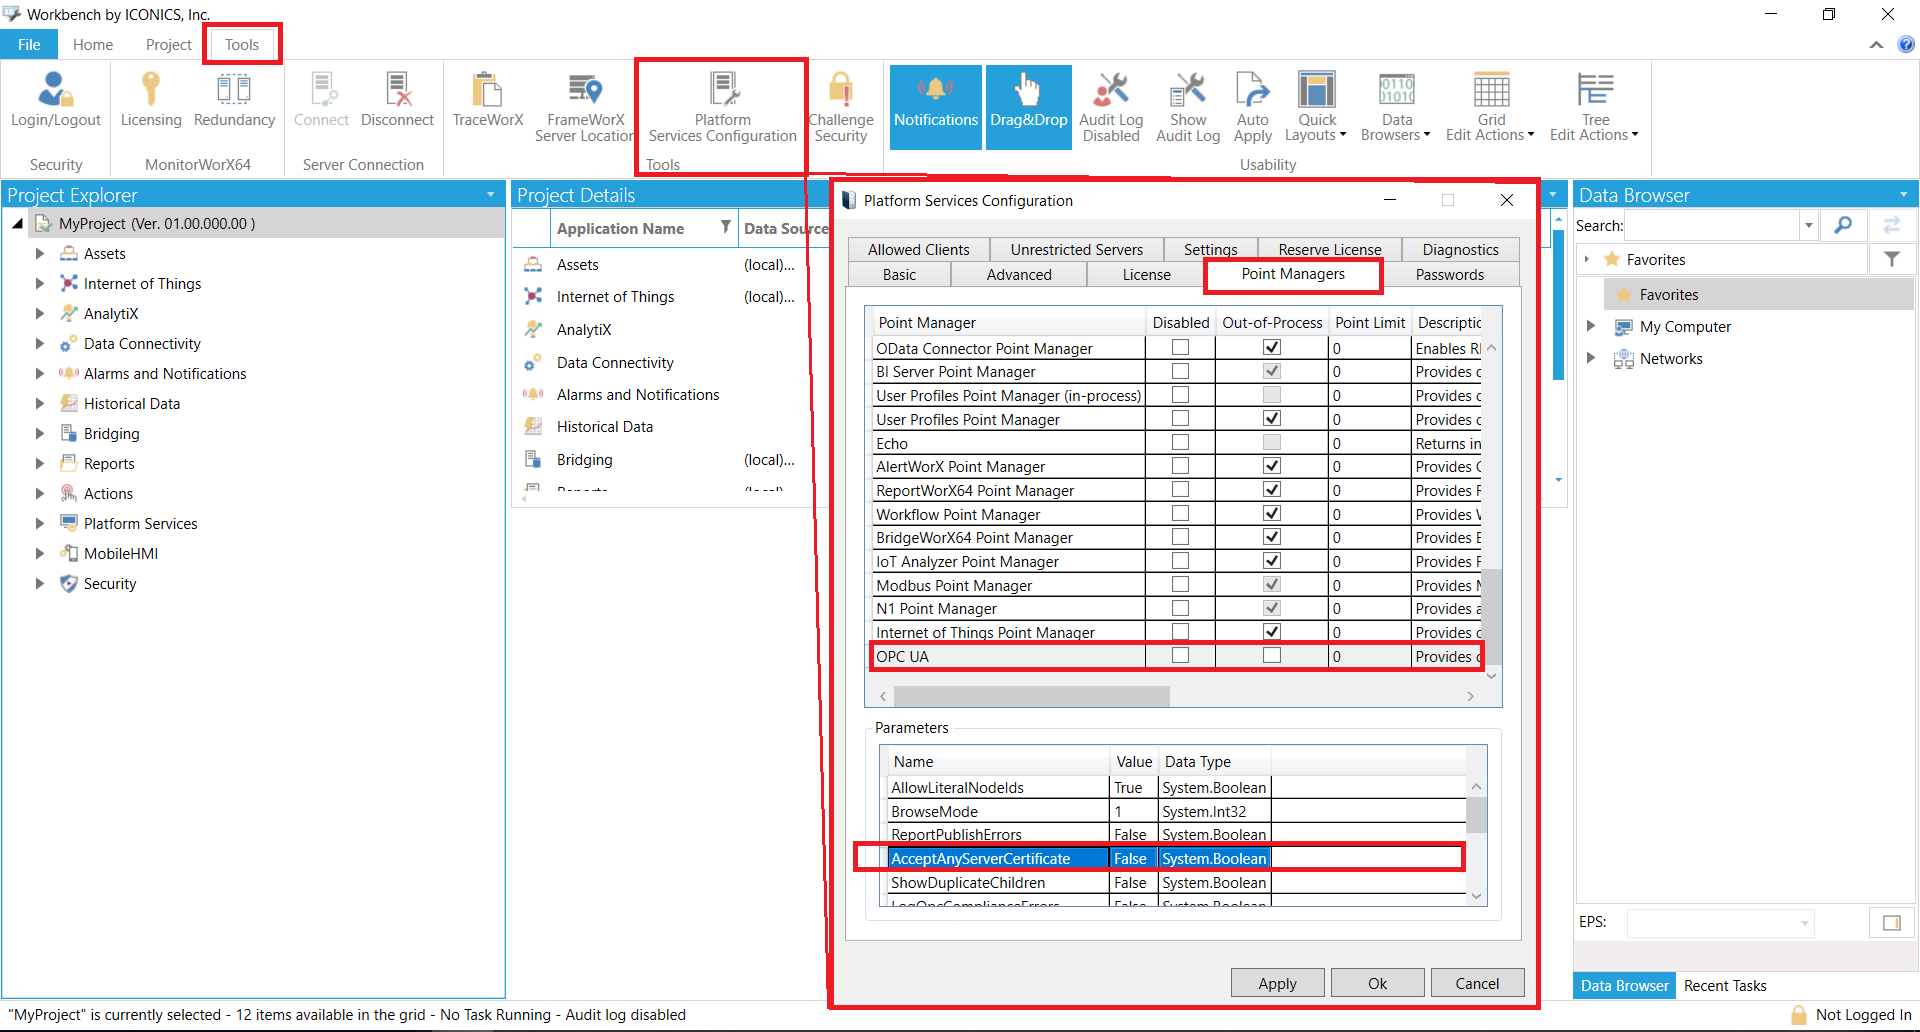
Task: Select Networks in Data Browser
Action: click(x=1671, y=359)
